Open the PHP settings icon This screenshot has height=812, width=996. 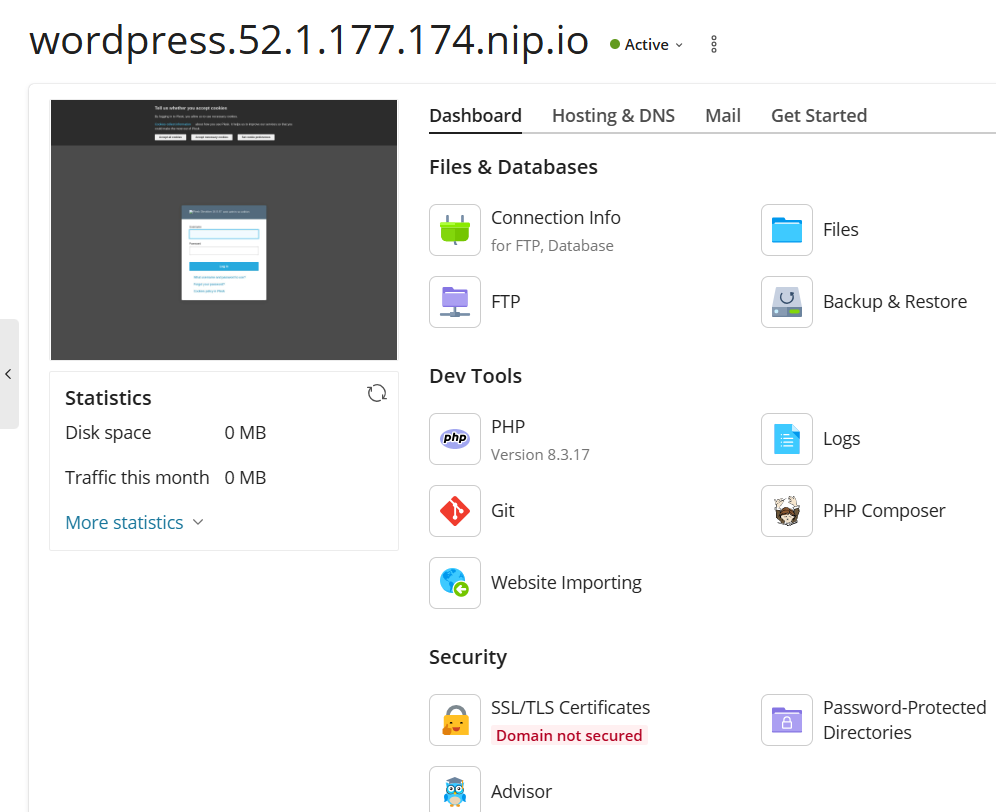click(455, 439)
